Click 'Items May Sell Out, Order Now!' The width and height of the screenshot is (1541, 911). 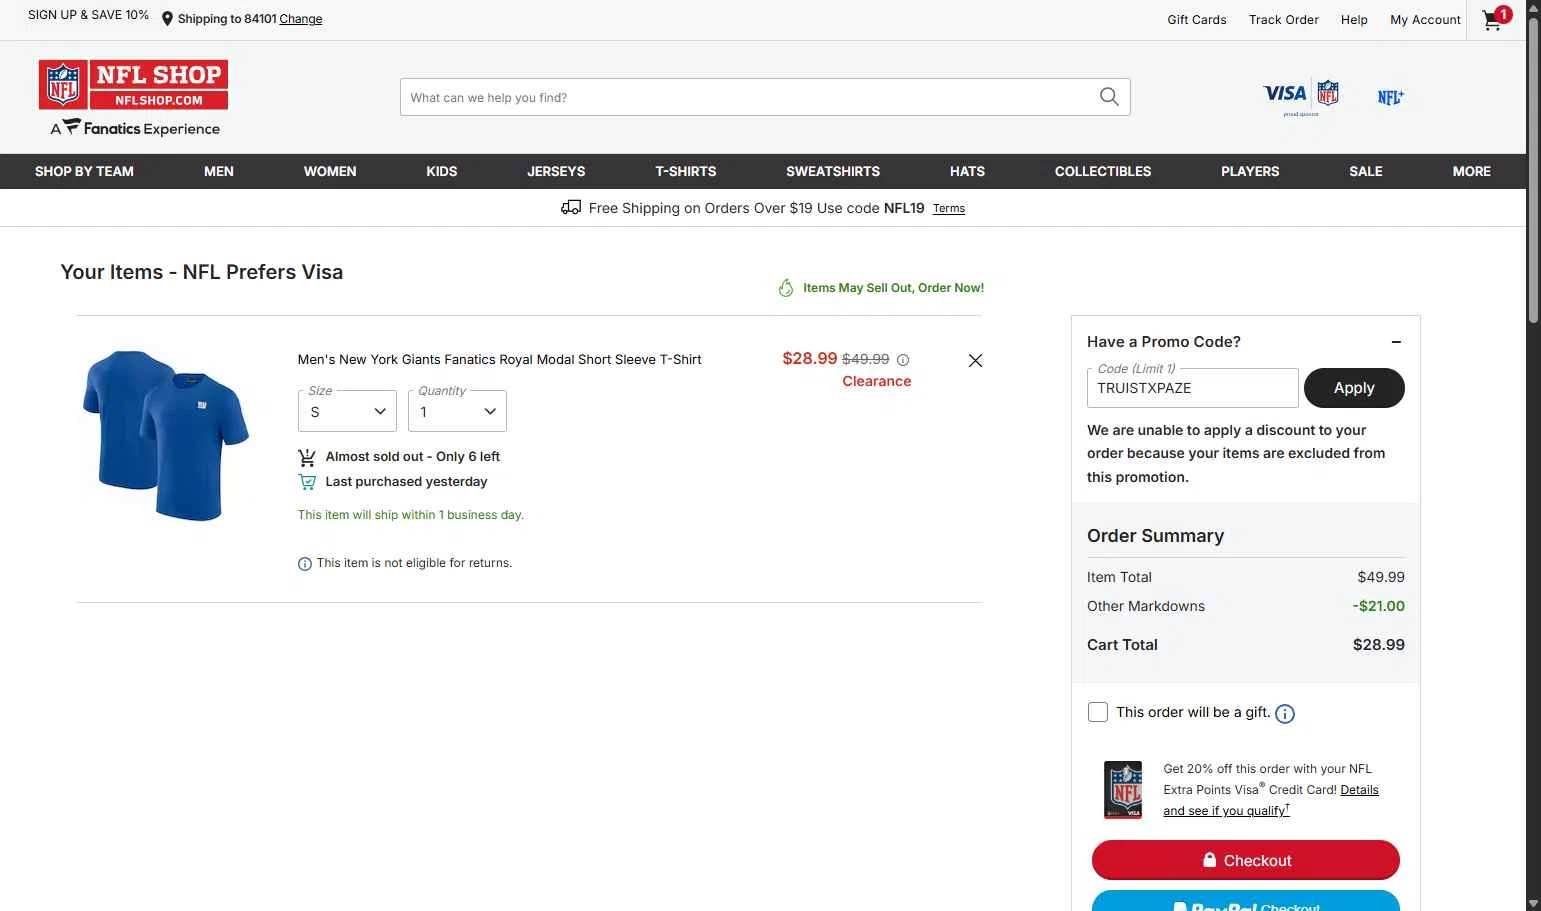[x=893, y=288]
